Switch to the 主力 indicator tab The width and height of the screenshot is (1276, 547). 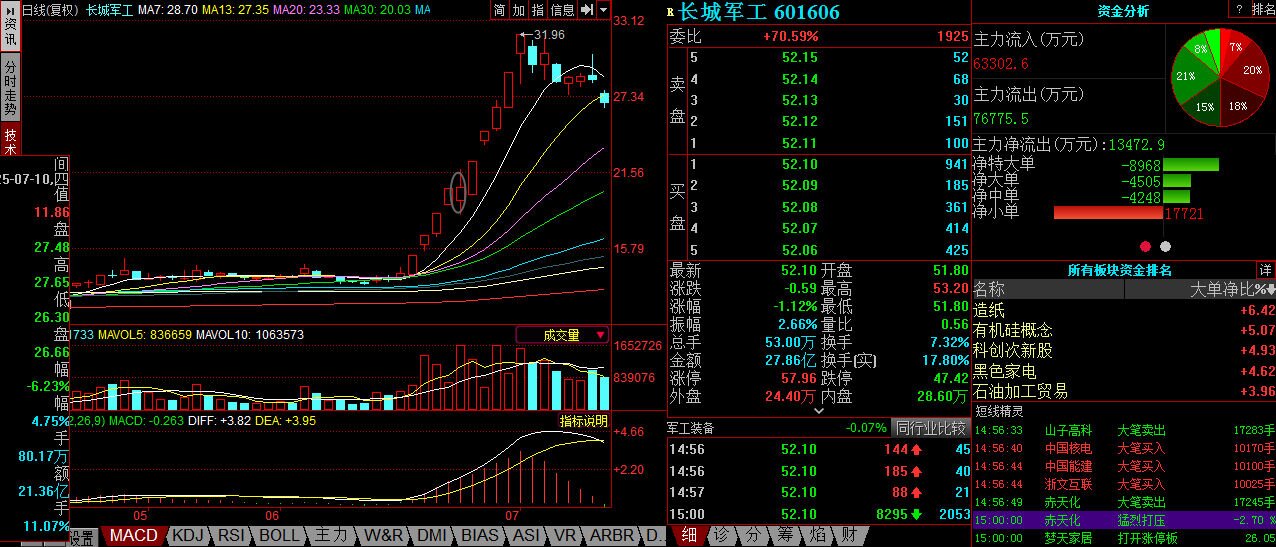click(x=330, y=536)
